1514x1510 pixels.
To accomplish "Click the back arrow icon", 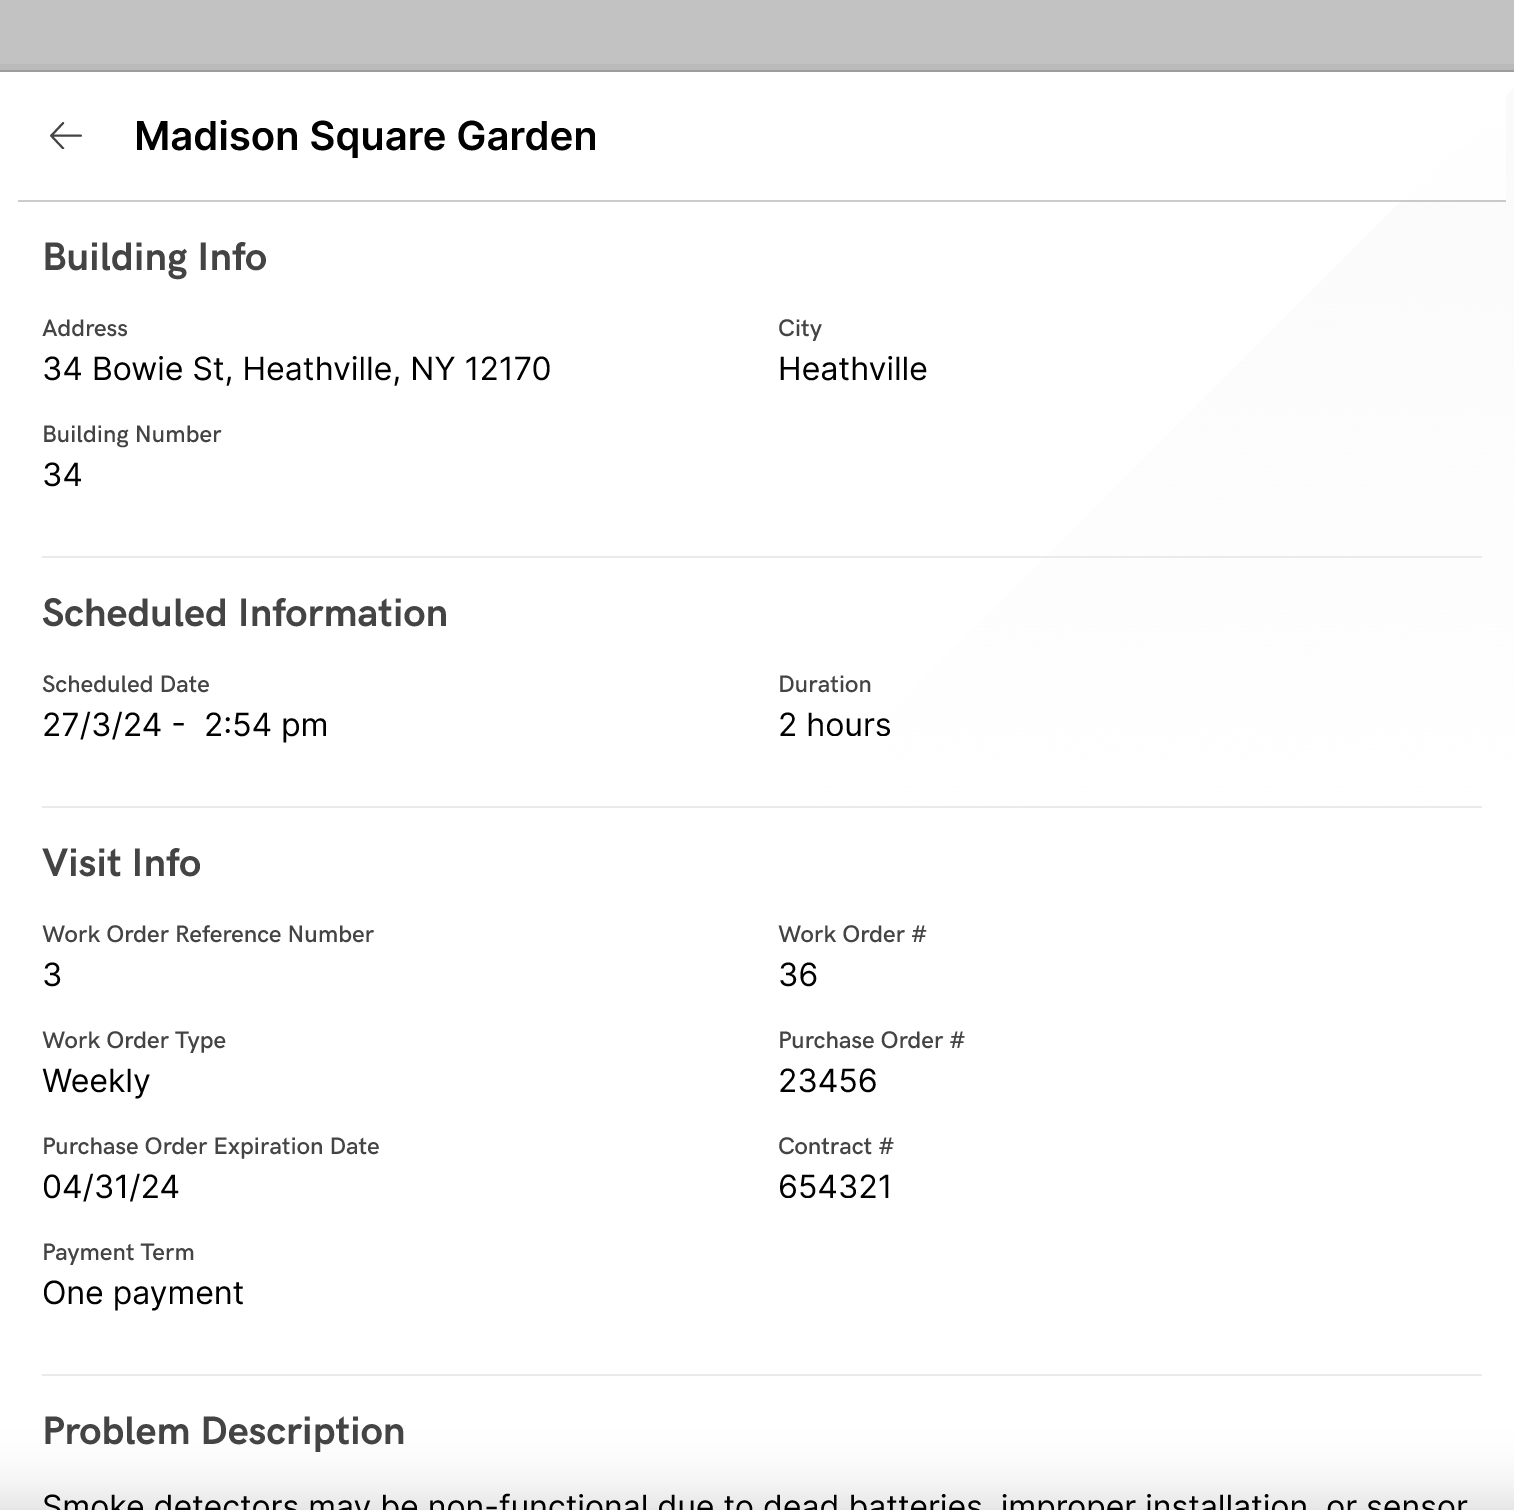I will click(x=66, y=136).
